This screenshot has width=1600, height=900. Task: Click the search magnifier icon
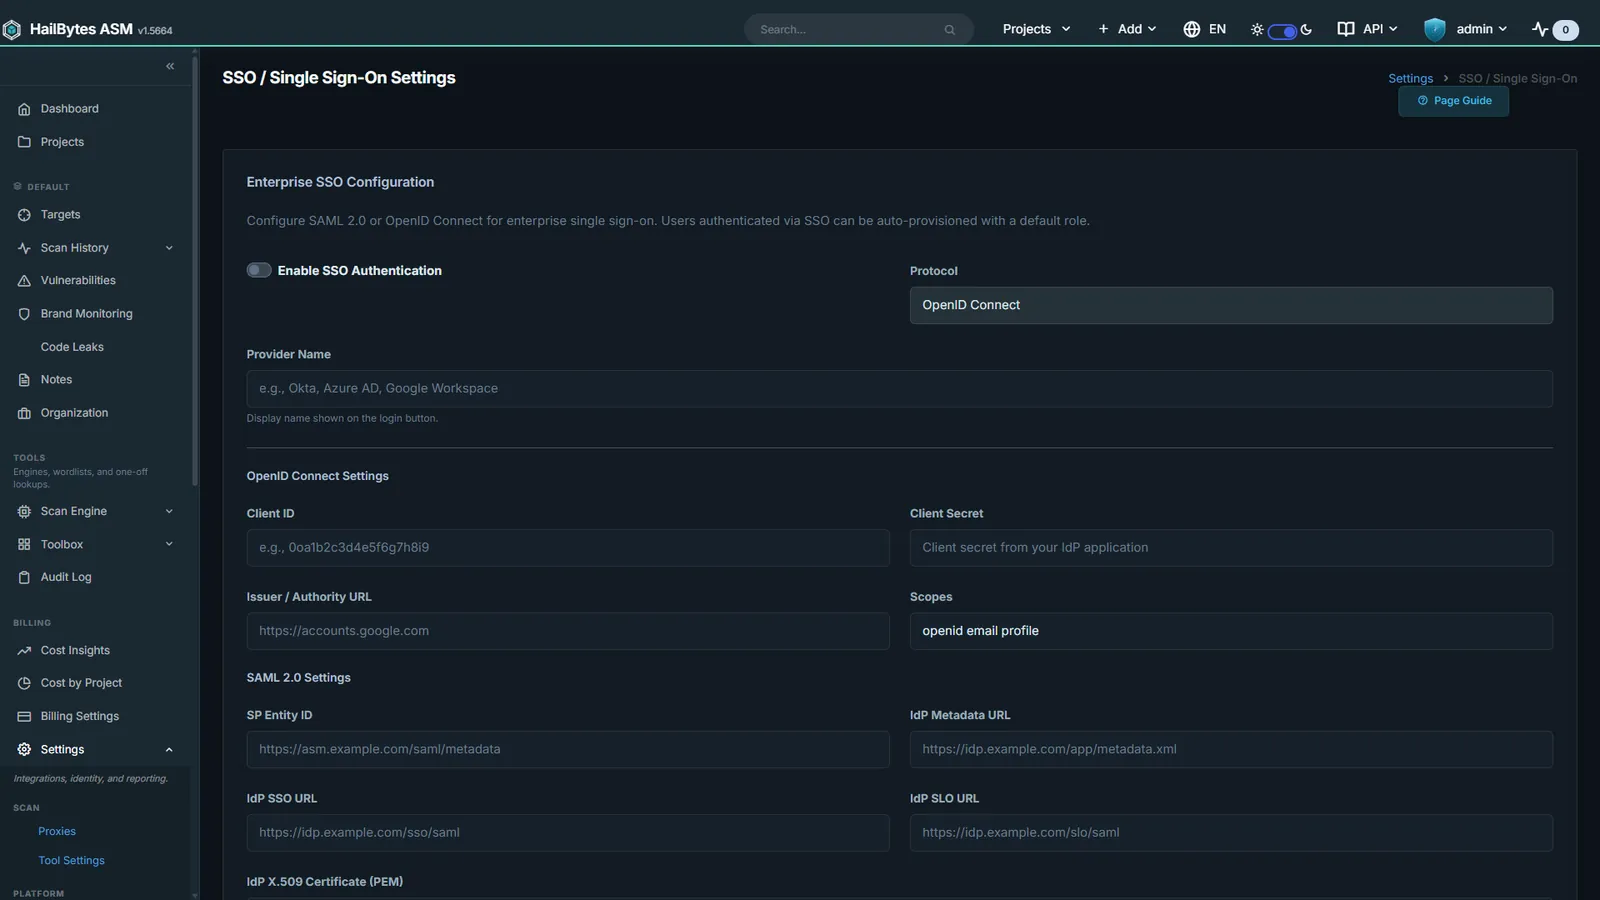click(x=950, y=30)
